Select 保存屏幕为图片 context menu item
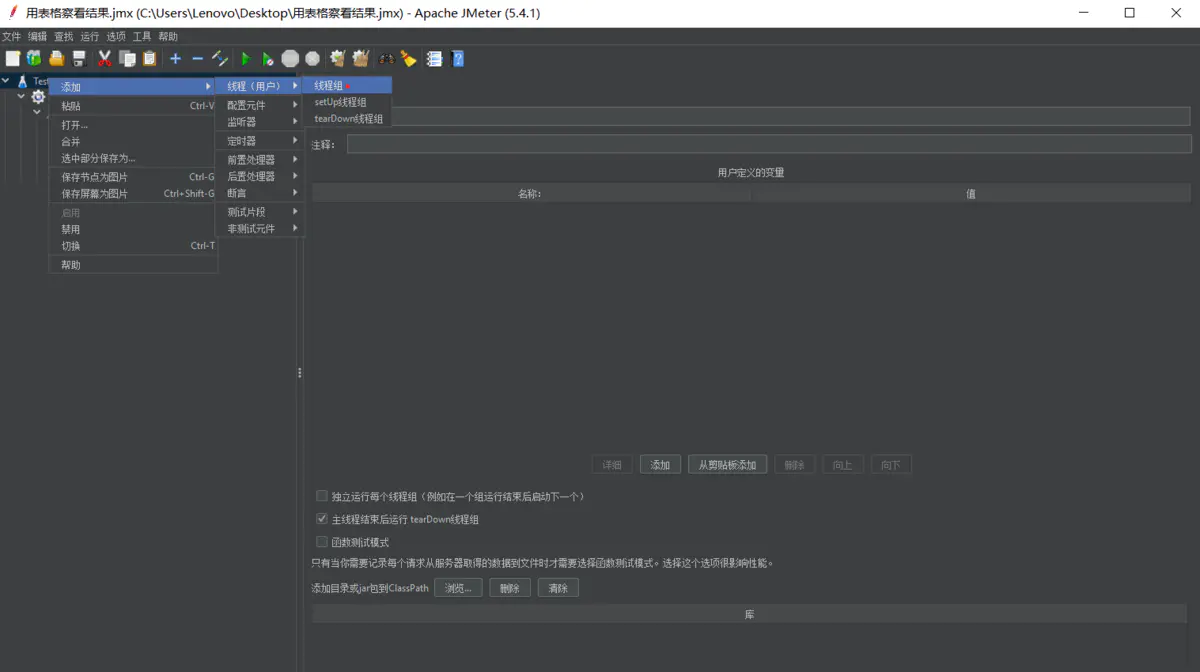Image resolution: width=1200 pixels, height=672 pixels. (133, 194)
